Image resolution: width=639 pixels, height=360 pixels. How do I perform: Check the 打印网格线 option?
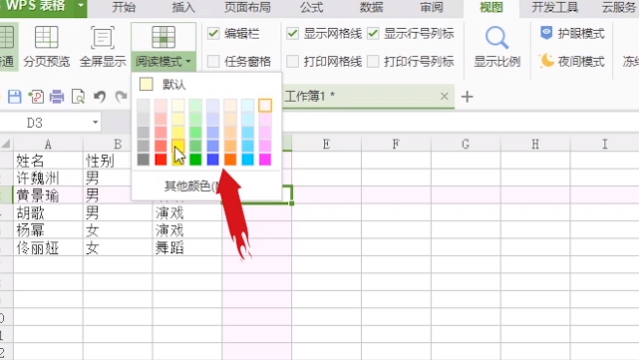[x=292, y=62]
